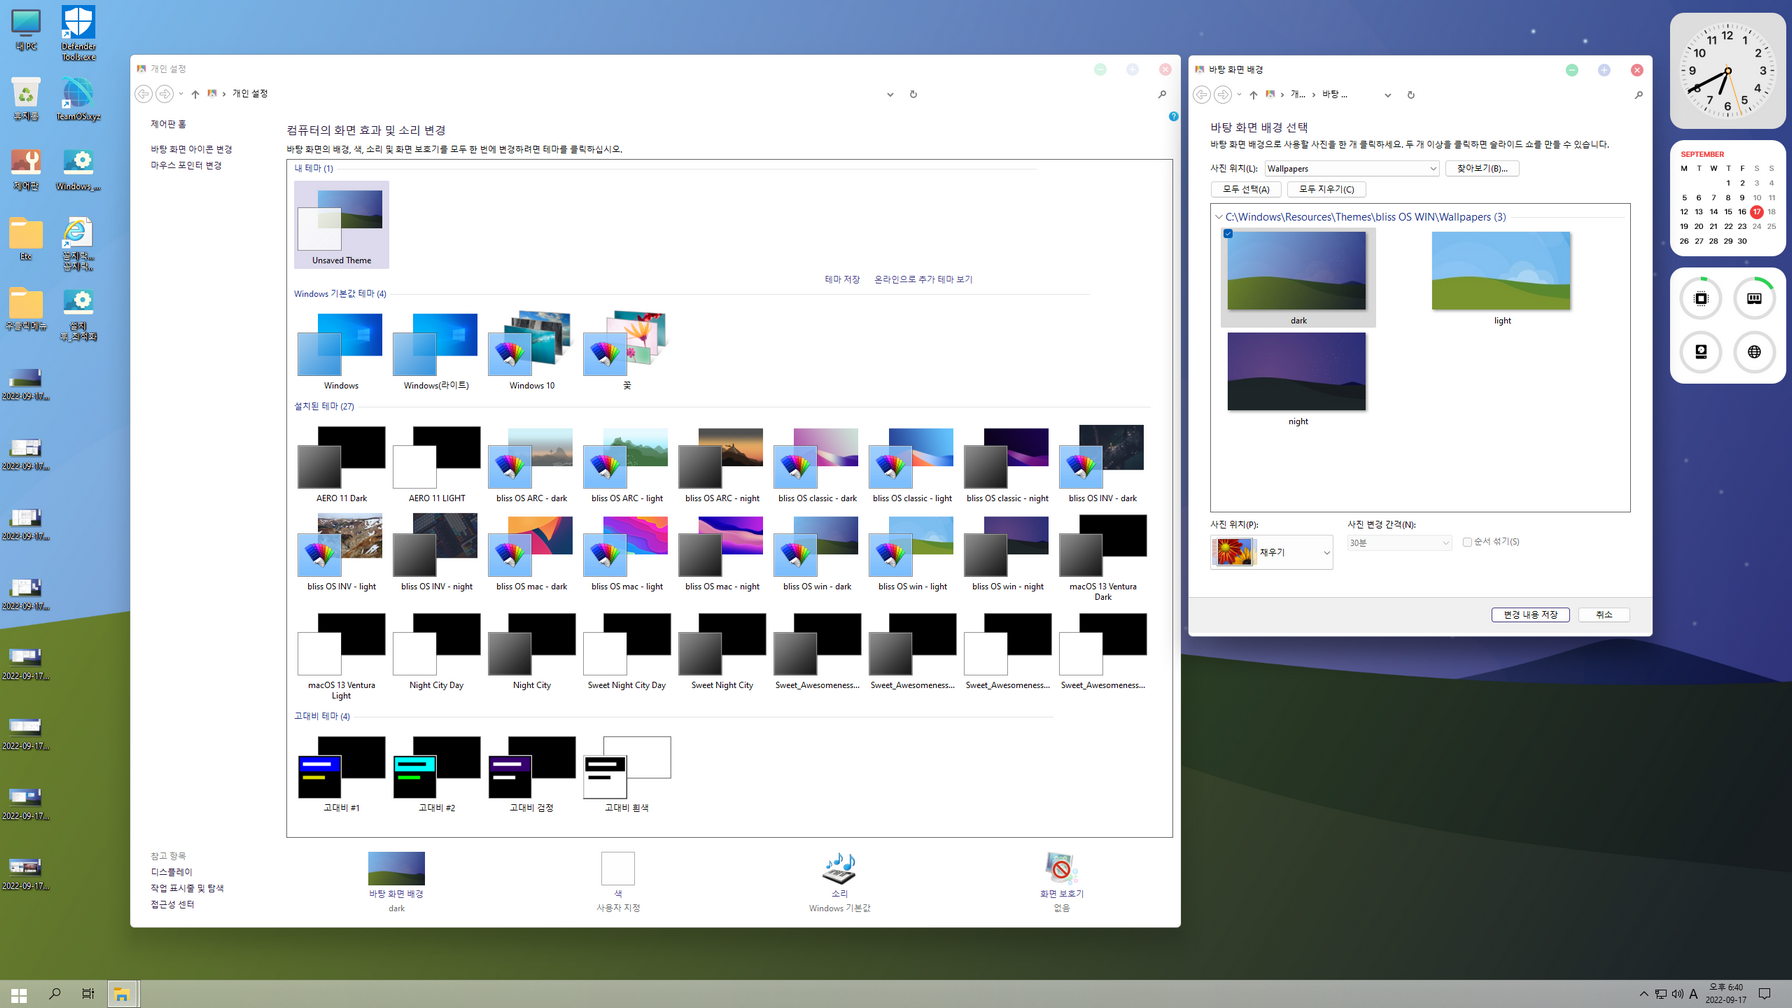Viewport: 1792px width, 1008px height.
Task: Click the network globe widget icon
Action: click(1754, 352)
